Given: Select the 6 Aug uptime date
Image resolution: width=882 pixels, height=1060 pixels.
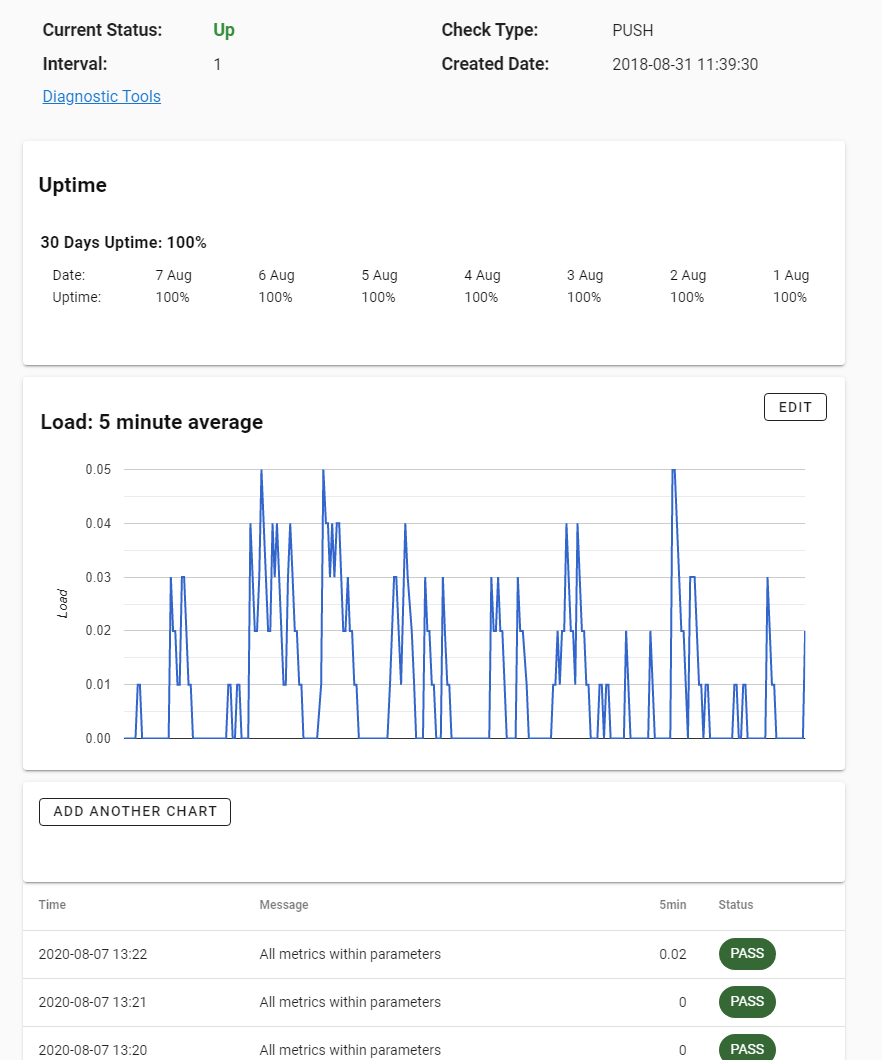Looking at the screenshot, I should coord(276,275).
